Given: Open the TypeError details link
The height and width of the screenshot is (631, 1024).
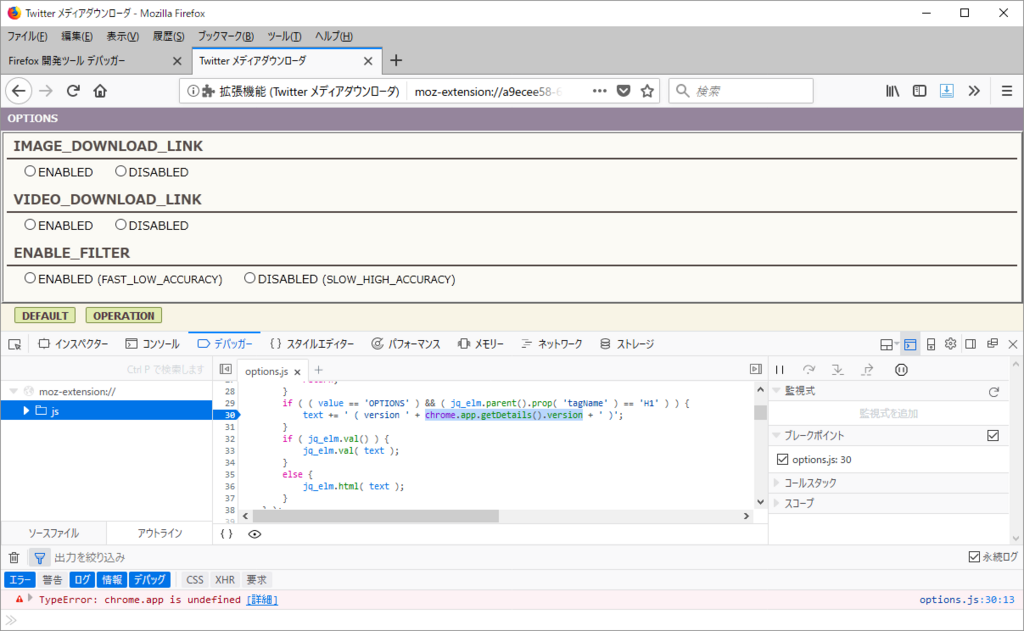Looking at the screenshot, I should (262, 599).
